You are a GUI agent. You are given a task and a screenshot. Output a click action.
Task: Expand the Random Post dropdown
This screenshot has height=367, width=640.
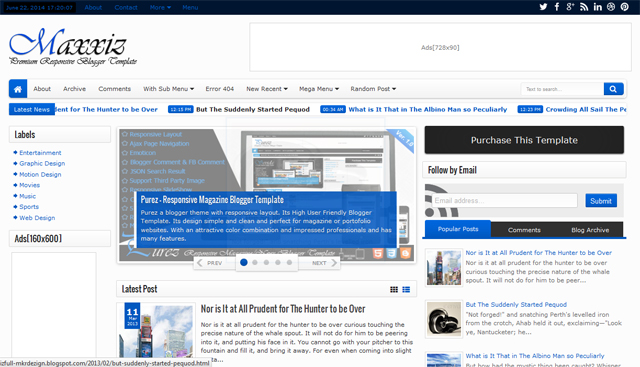(x=373, y=89)
